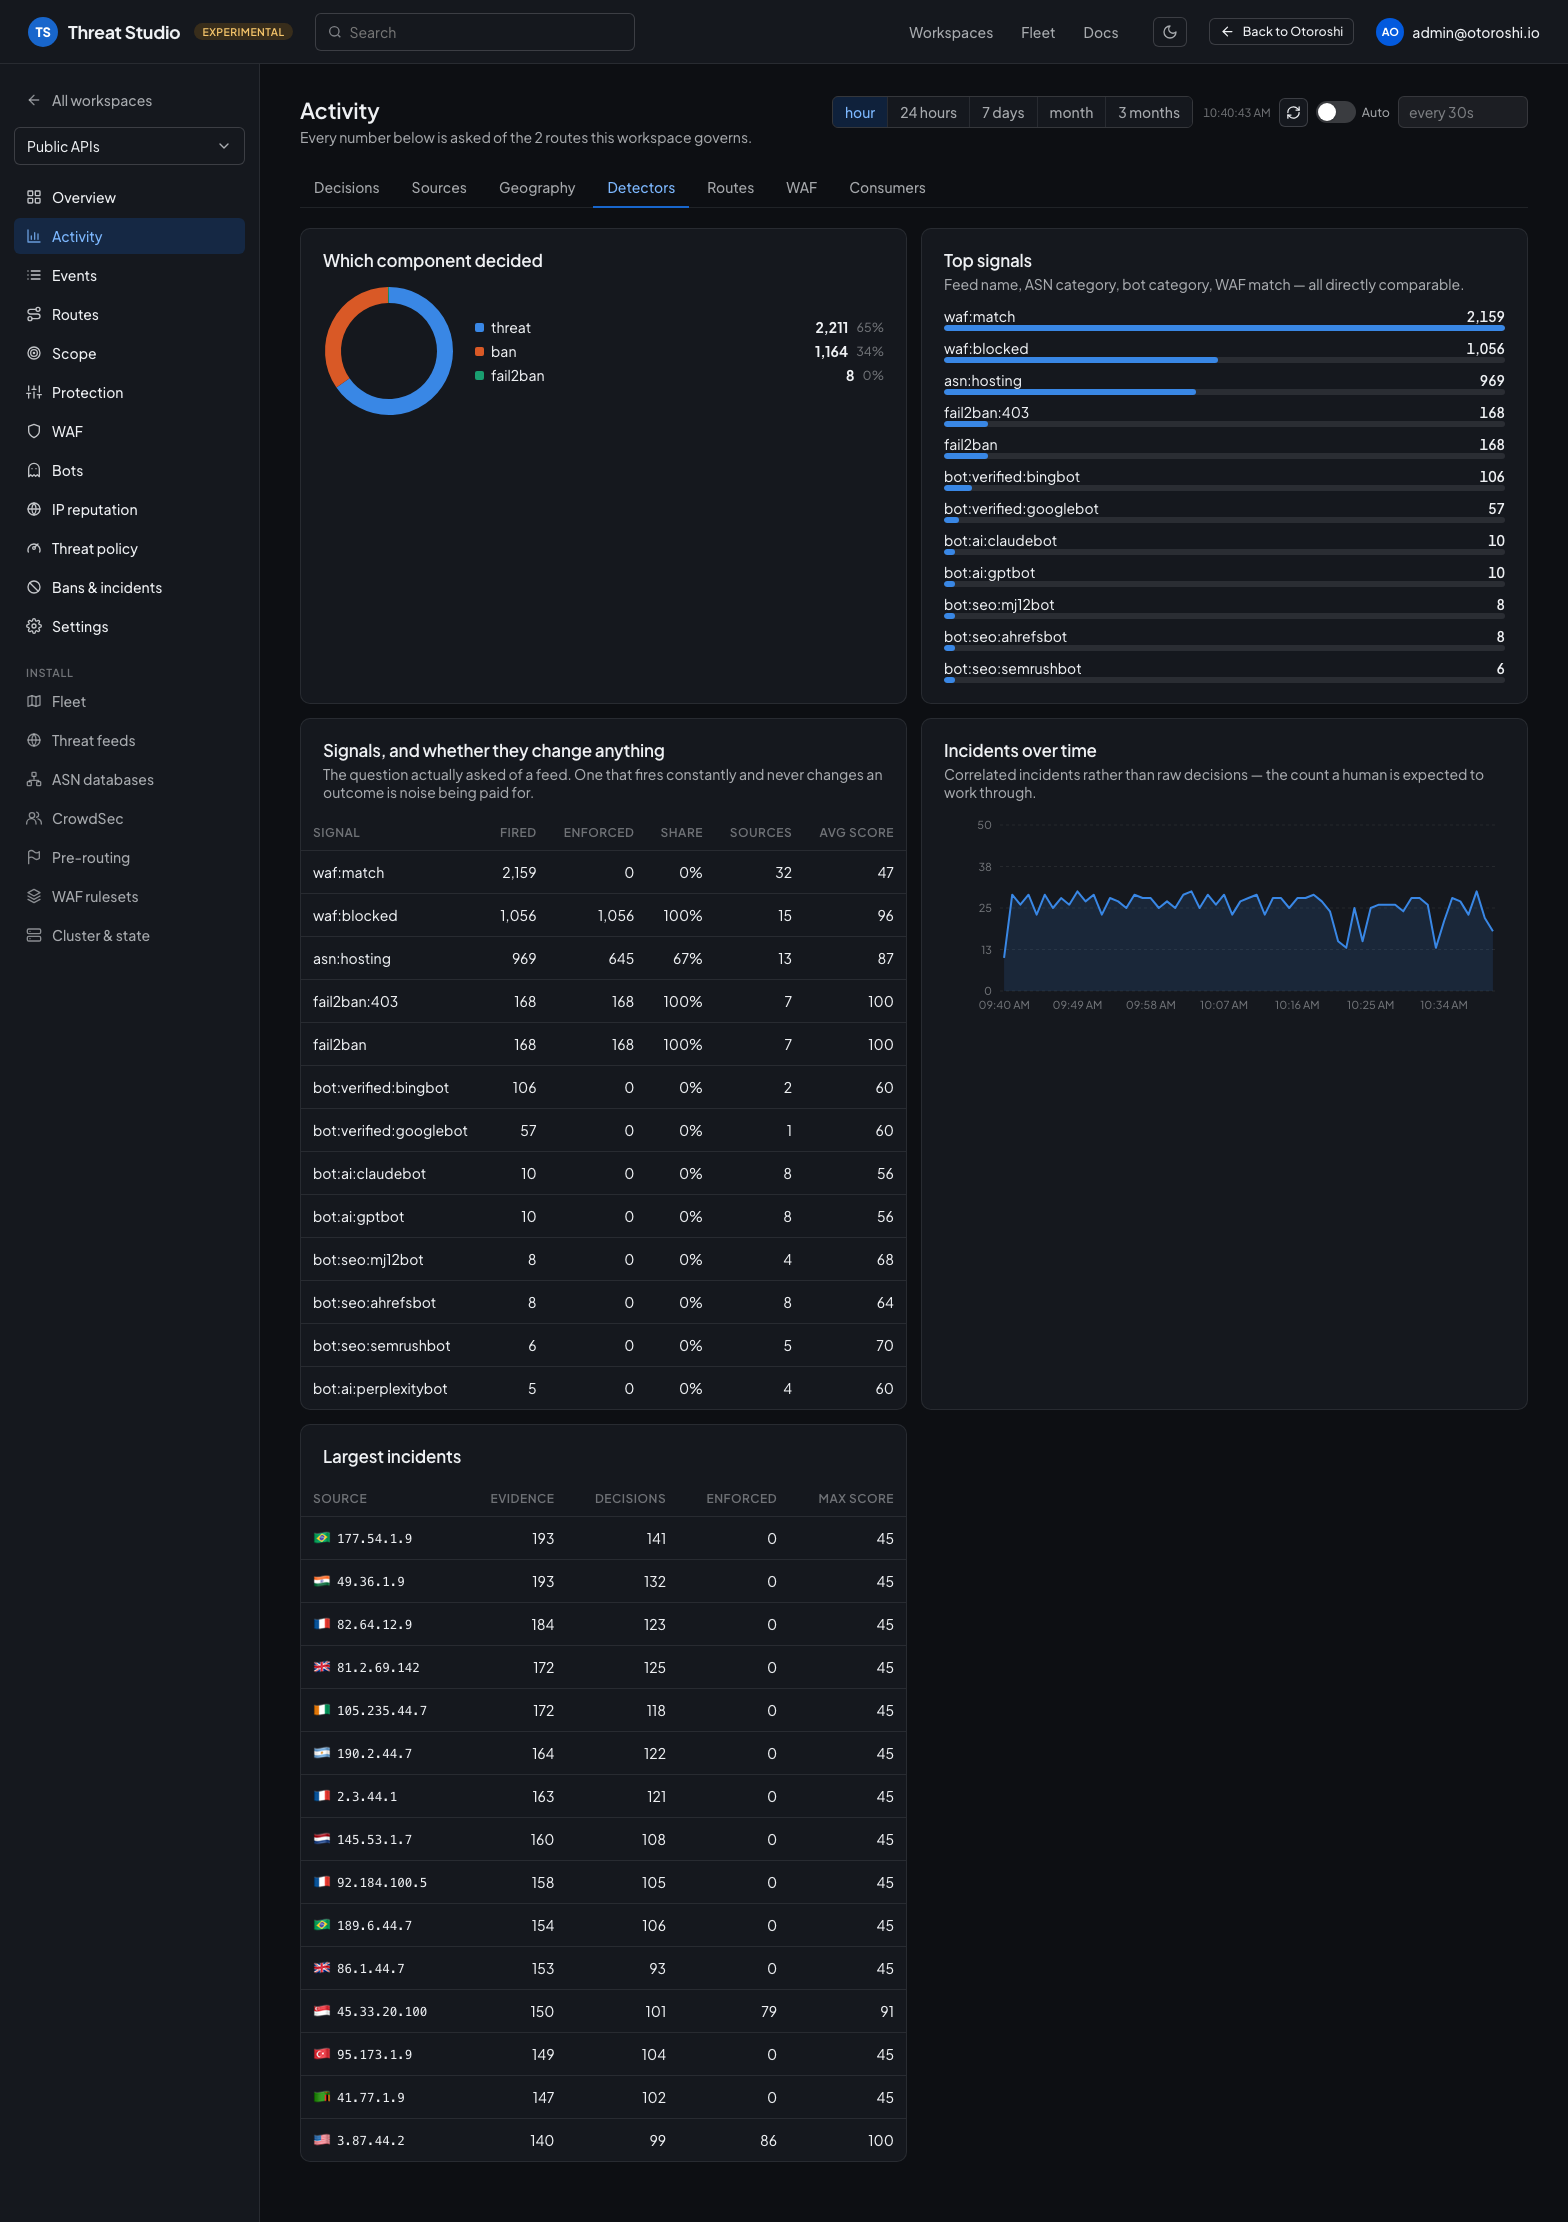This screenshot has height=2222, width=1568.
Task: Click the Search input field
Action: click(x=475, y=32)
